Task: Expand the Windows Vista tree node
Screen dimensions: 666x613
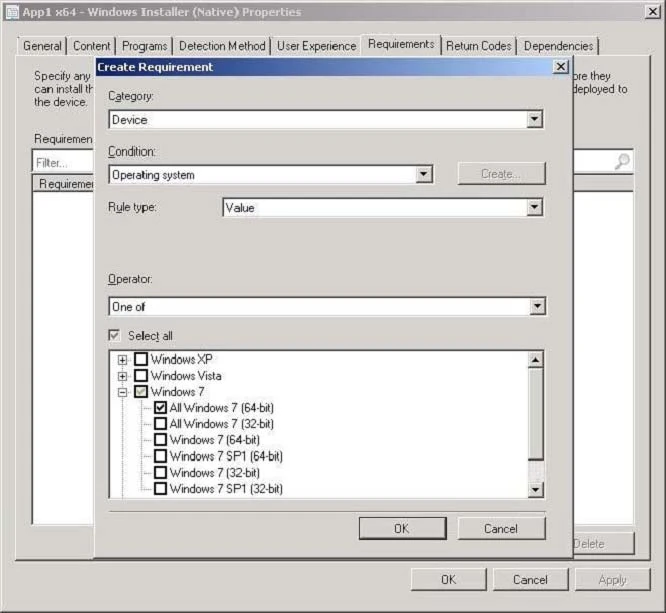Action: 123,376
